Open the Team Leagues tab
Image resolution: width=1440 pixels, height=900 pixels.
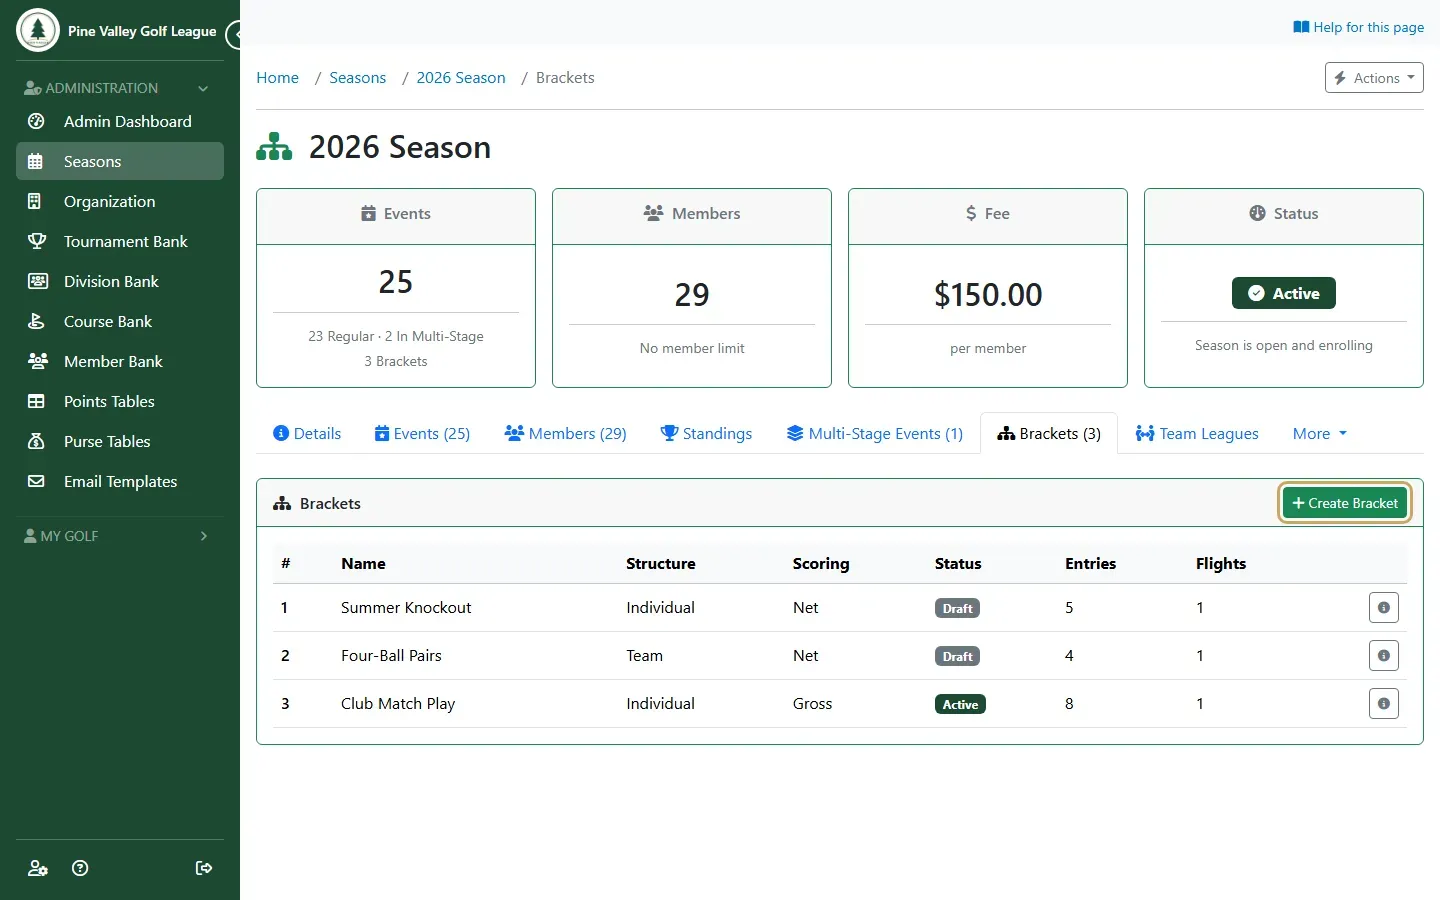[1197, 433]
